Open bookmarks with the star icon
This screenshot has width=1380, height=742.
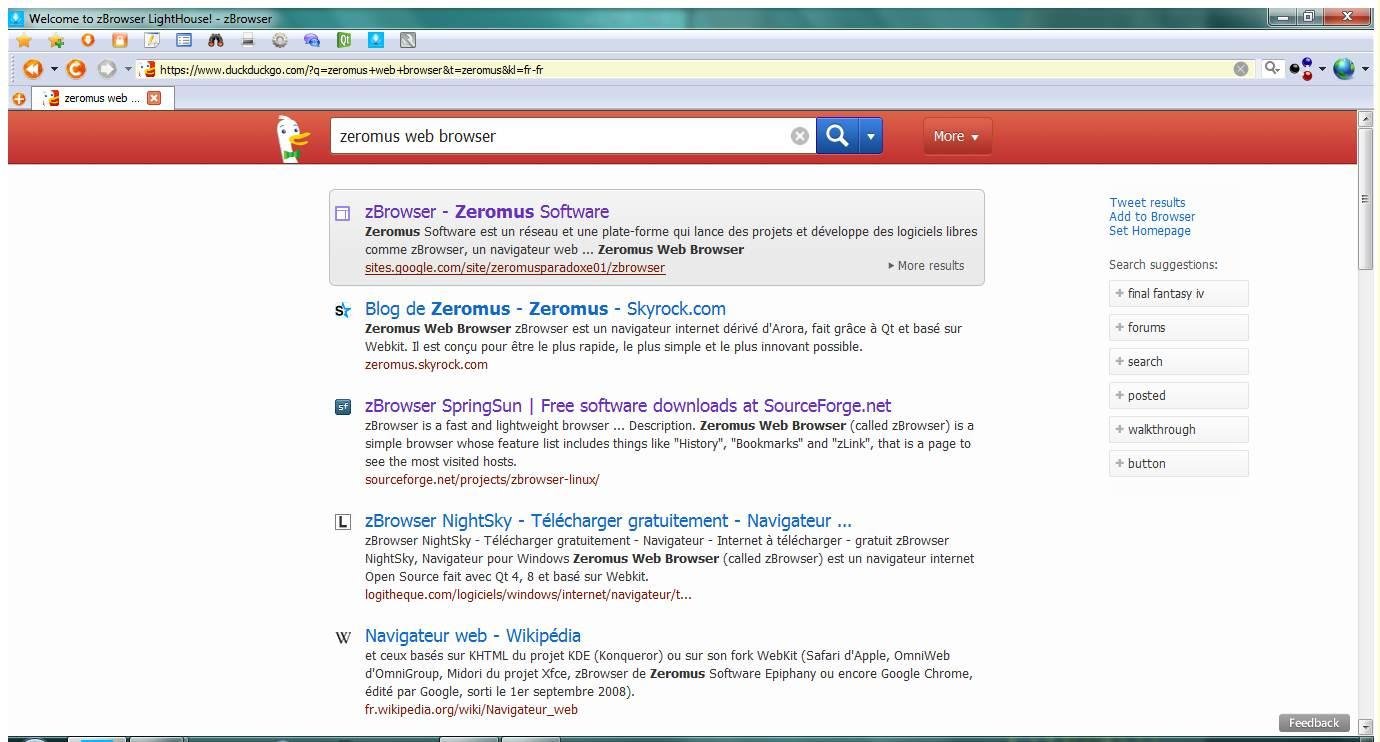point(25,40)
